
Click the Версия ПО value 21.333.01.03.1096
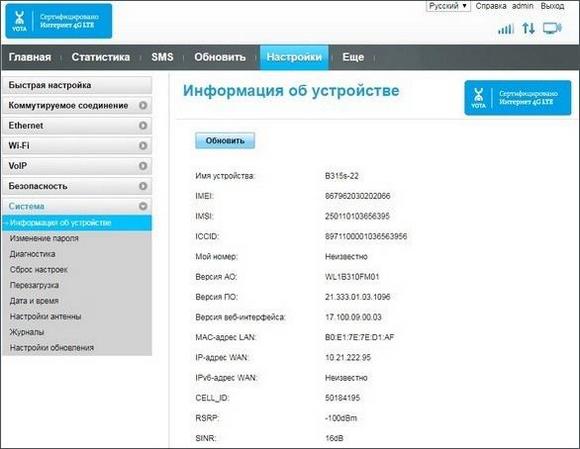(x=357, y=297)
